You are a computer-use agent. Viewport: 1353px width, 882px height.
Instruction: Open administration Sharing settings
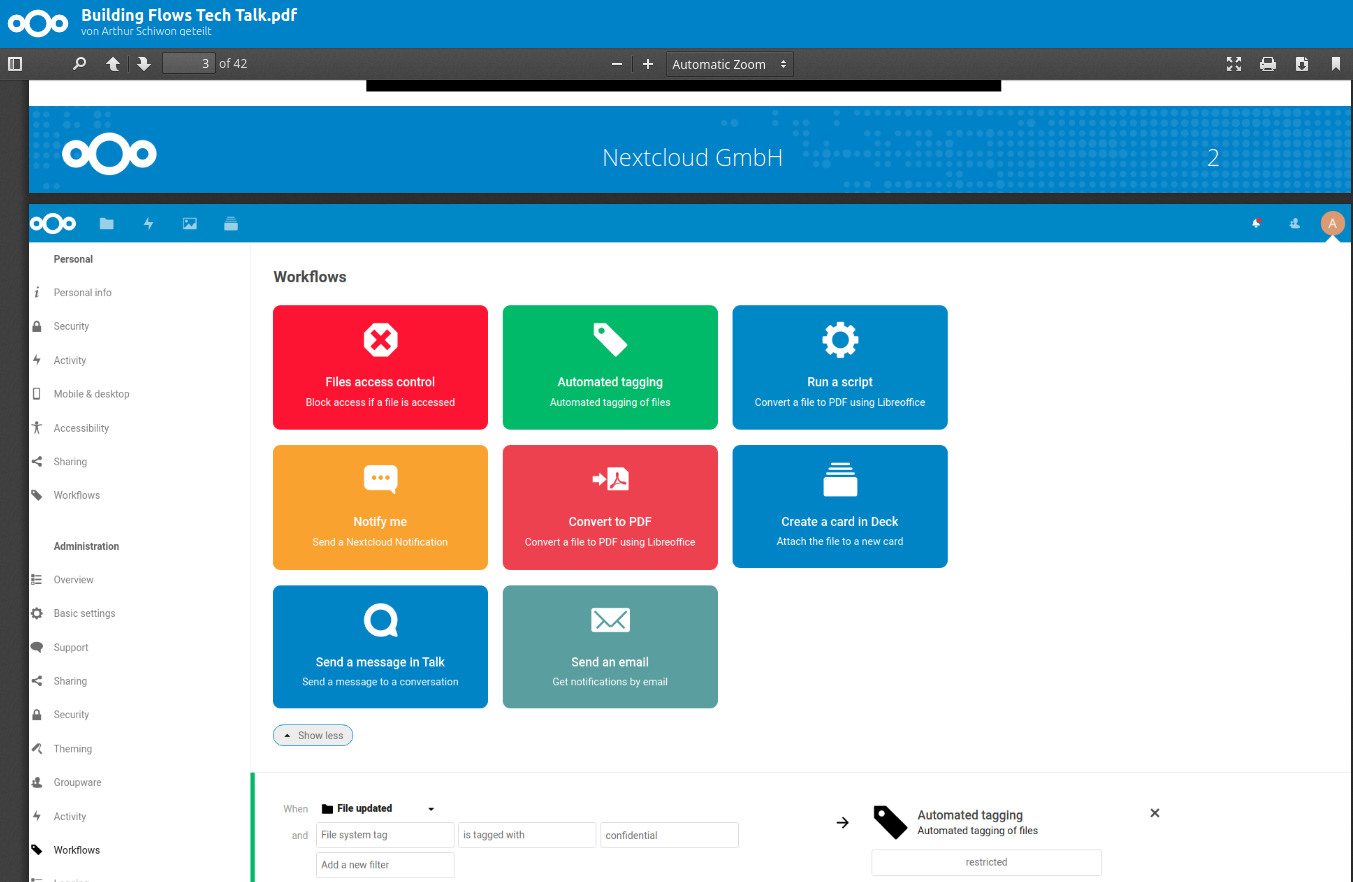coord(70,681)
